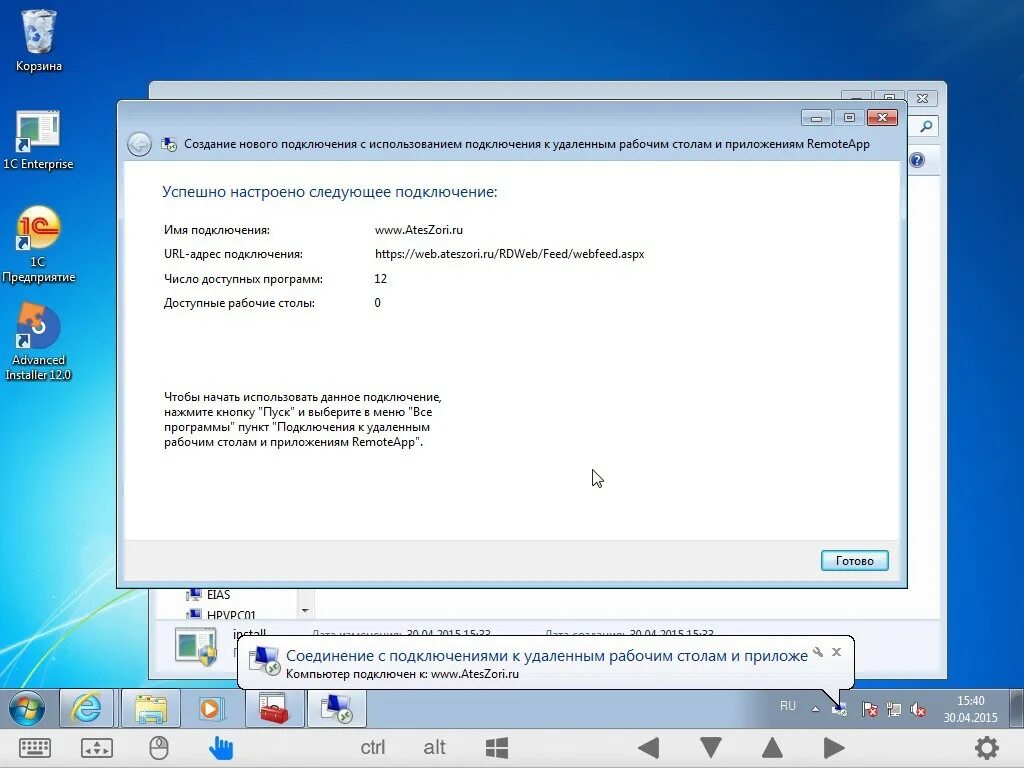
Task: Open the clock showing 15:40
Action: (970, 709)
